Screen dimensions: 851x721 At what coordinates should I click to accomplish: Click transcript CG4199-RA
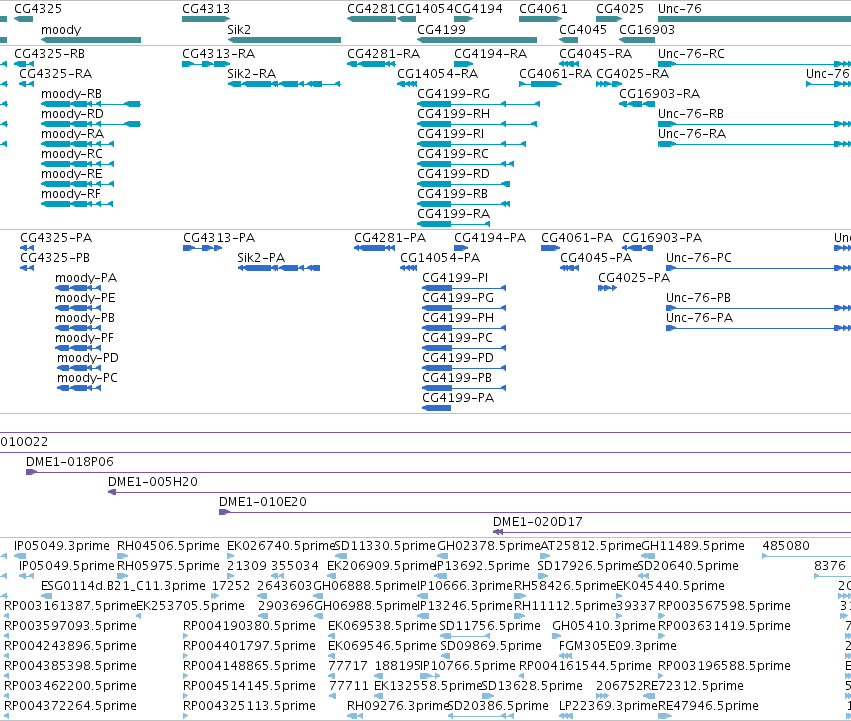[454, 224]
